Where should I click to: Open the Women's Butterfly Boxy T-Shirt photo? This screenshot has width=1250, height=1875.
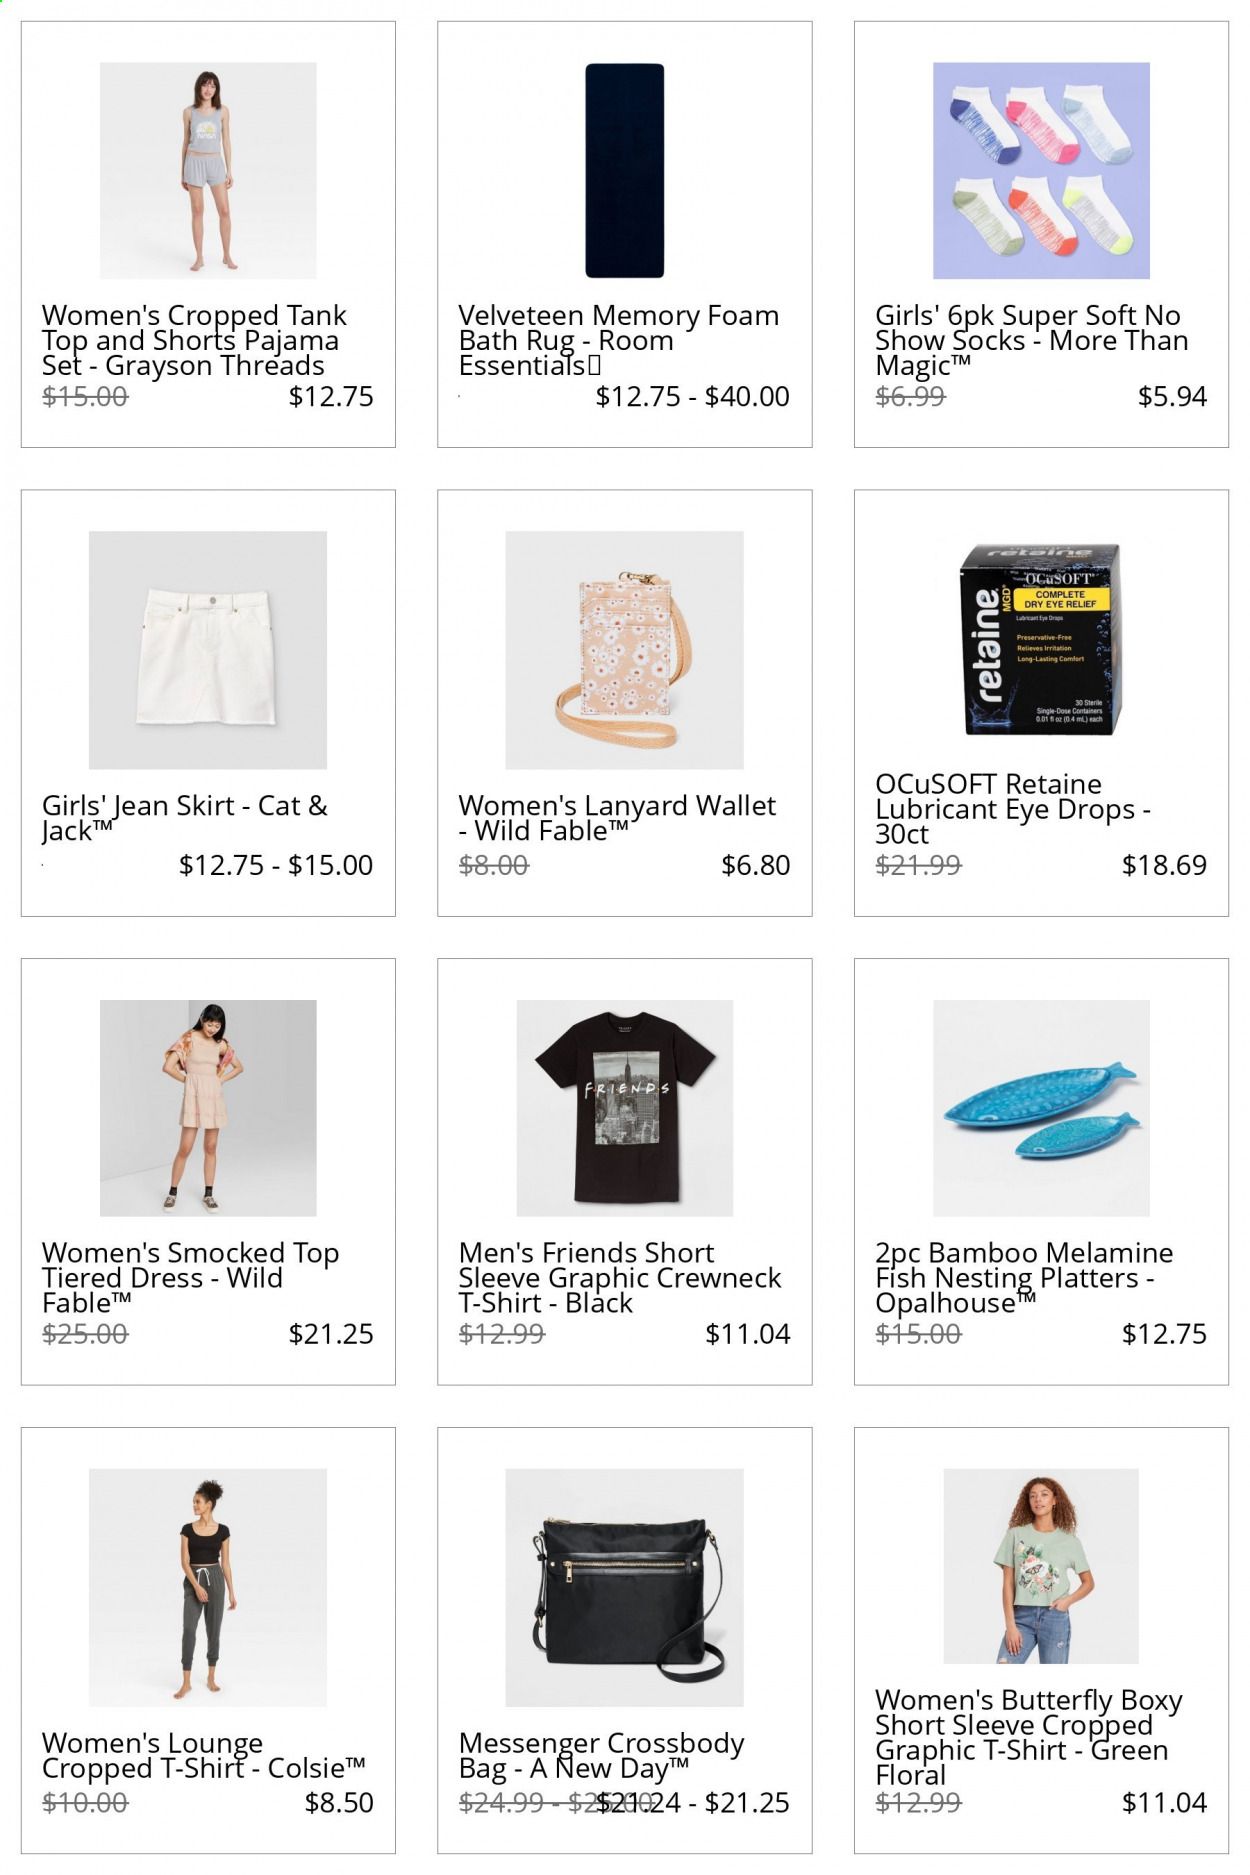[x=1041, y=1566]
